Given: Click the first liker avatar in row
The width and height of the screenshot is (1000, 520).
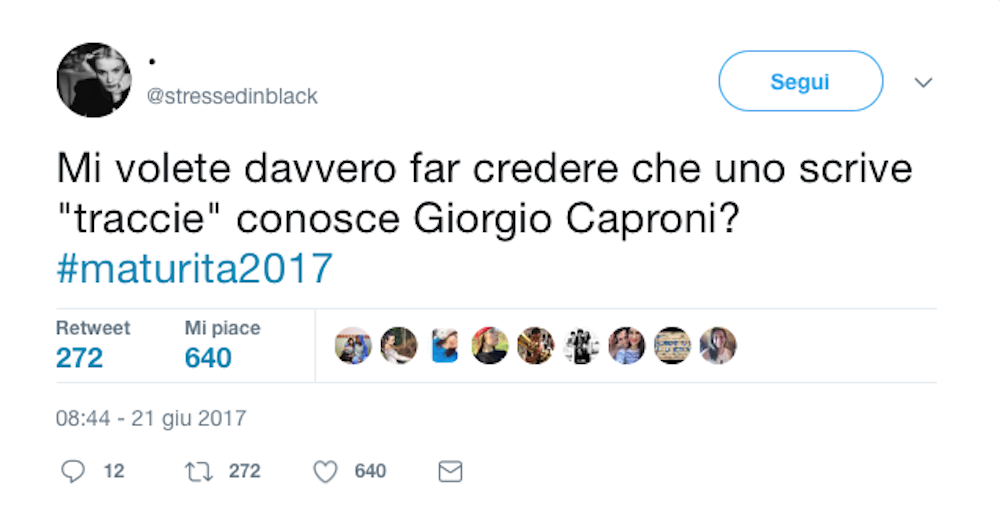Looking at the screenshot, I should point(353,346).
